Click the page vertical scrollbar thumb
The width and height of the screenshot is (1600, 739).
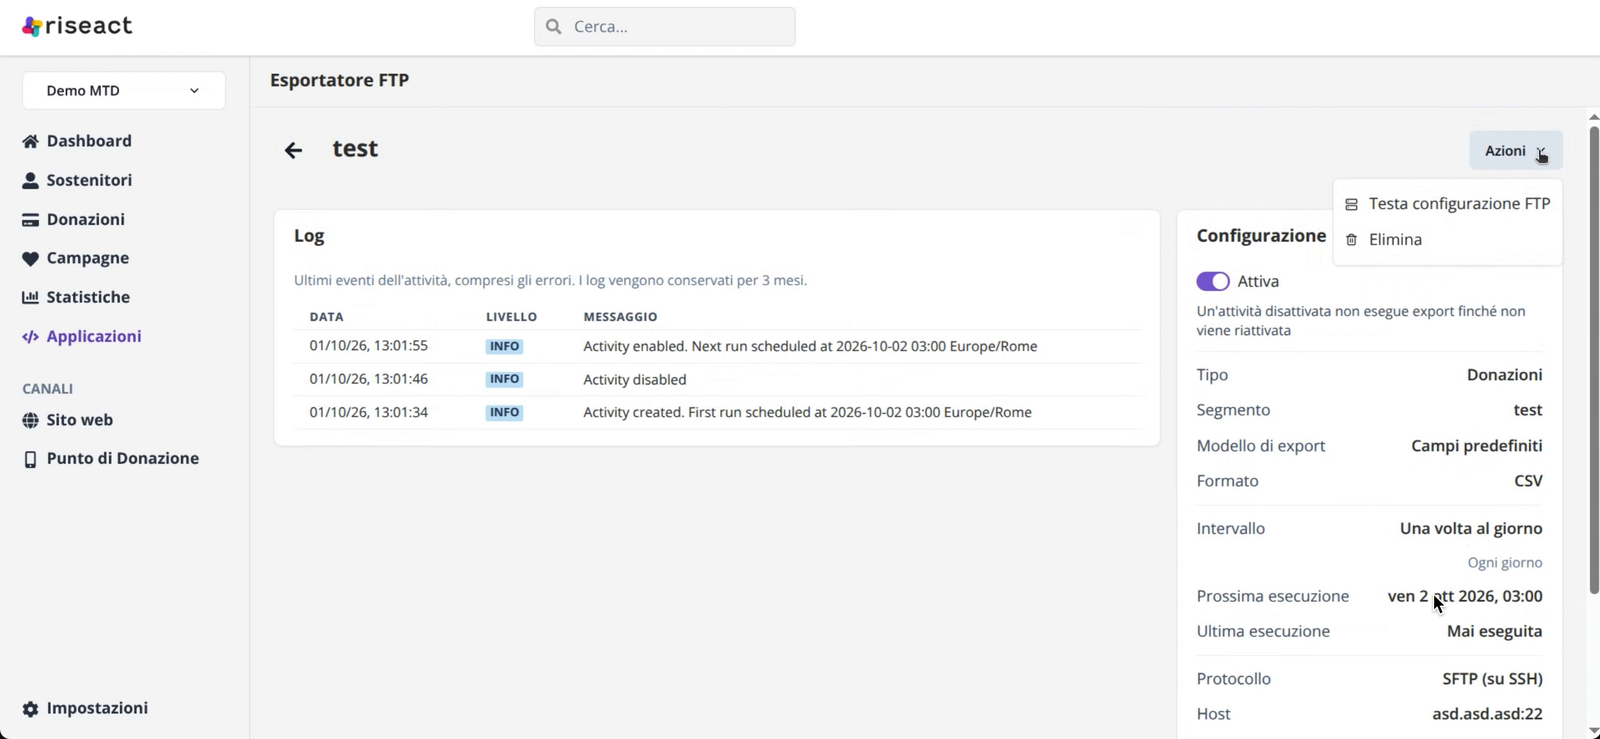1594,360
